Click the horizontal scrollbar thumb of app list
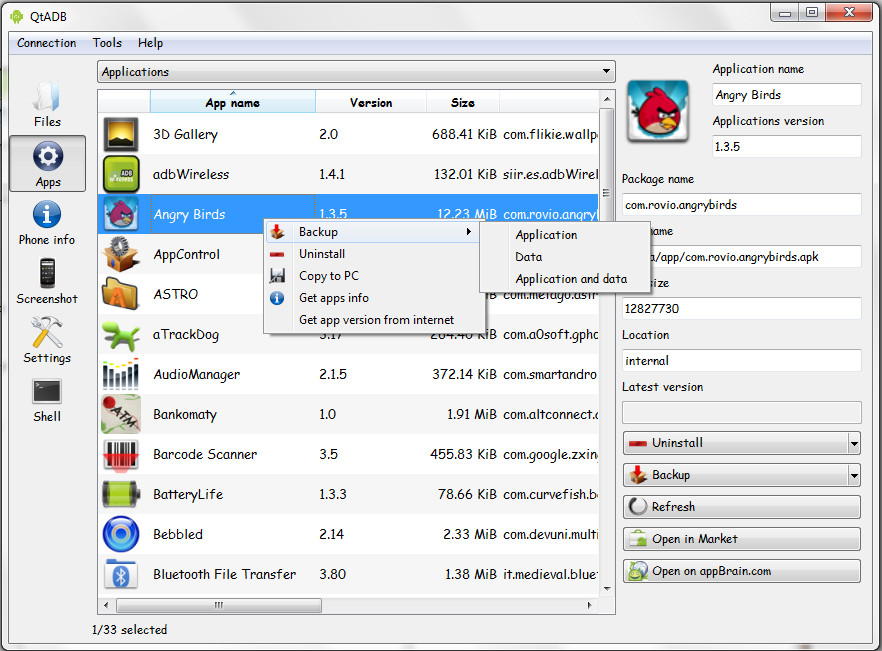 click(219, 605)
